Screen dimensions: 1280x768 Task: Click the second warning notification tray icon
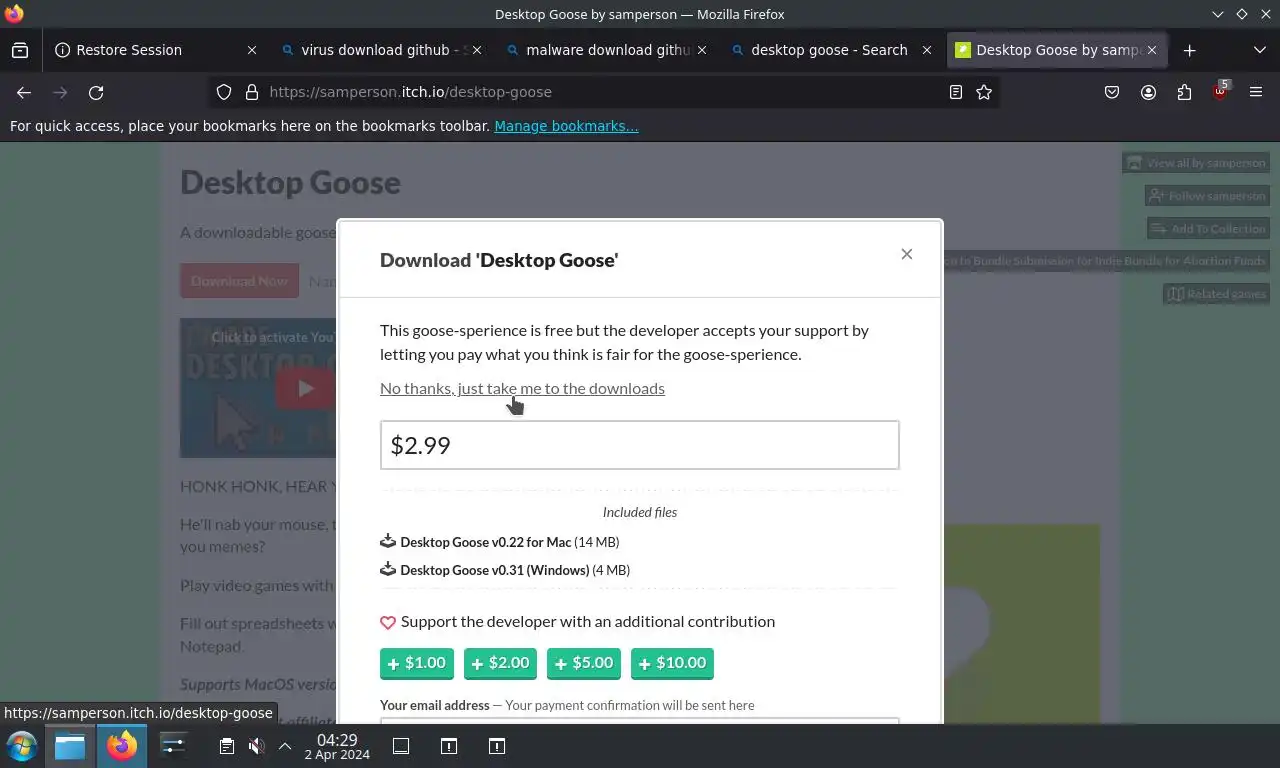497,746
